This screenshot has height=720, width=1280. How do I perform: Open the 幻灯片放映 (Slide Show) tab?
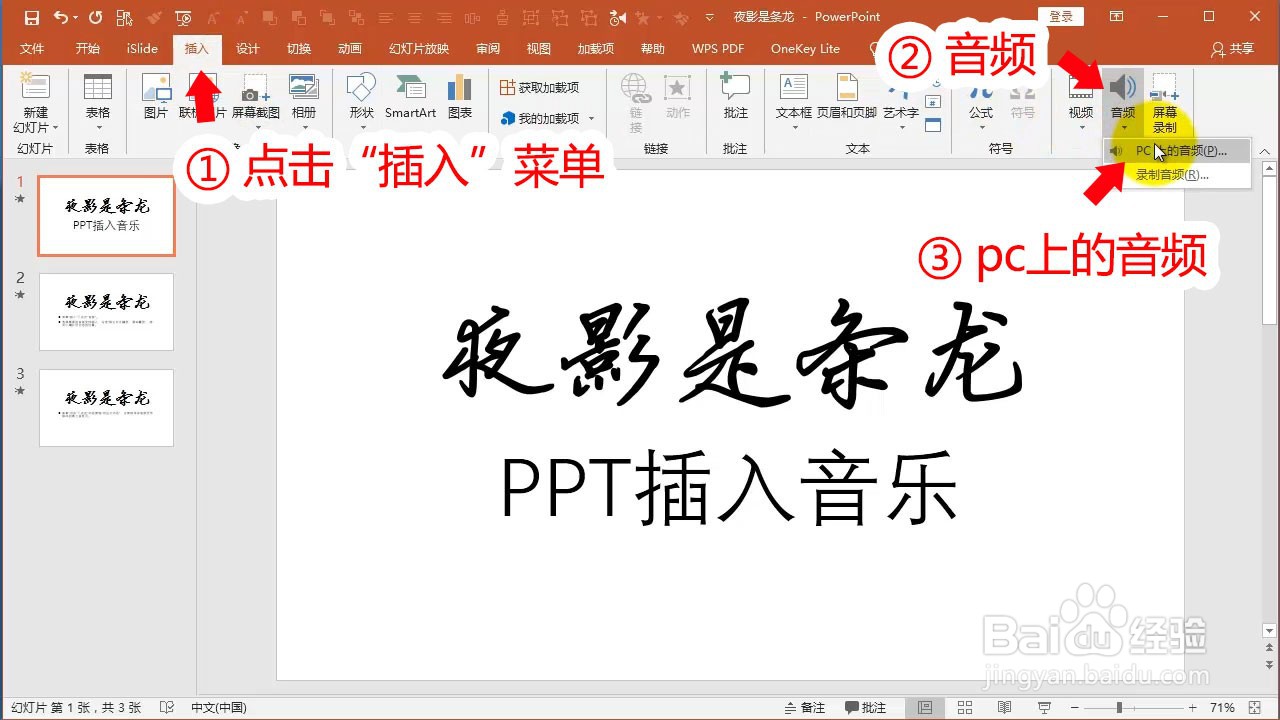pyautogui.click(x=418, y=49)
